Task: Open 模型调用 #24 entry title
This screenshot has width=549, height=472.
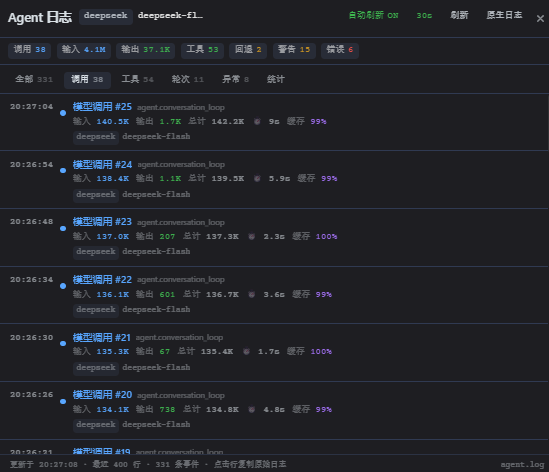Action: tap(102, 165)
